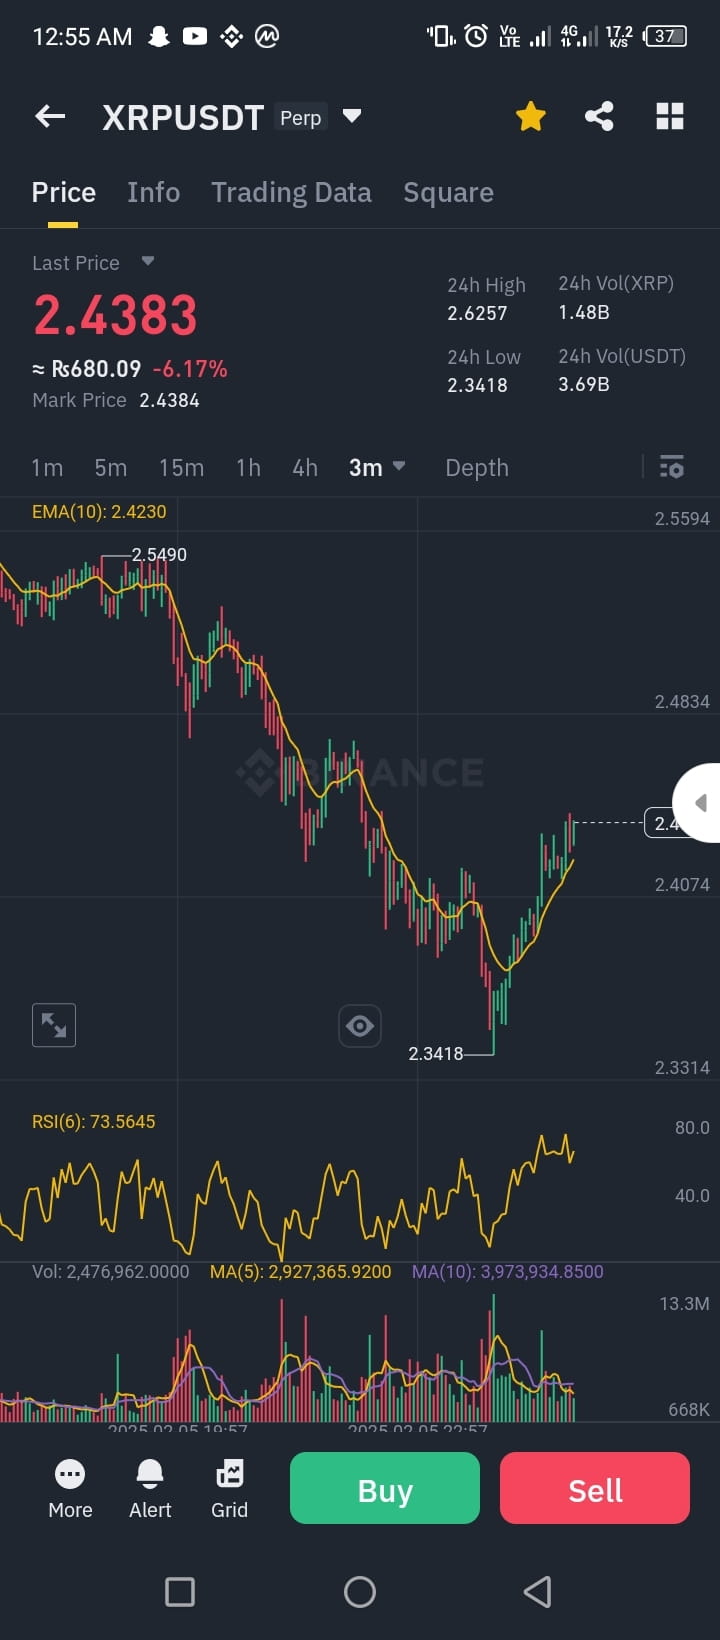Switch to the Info tab
This screenshot has width=720, height=1640.
[154, 192]
